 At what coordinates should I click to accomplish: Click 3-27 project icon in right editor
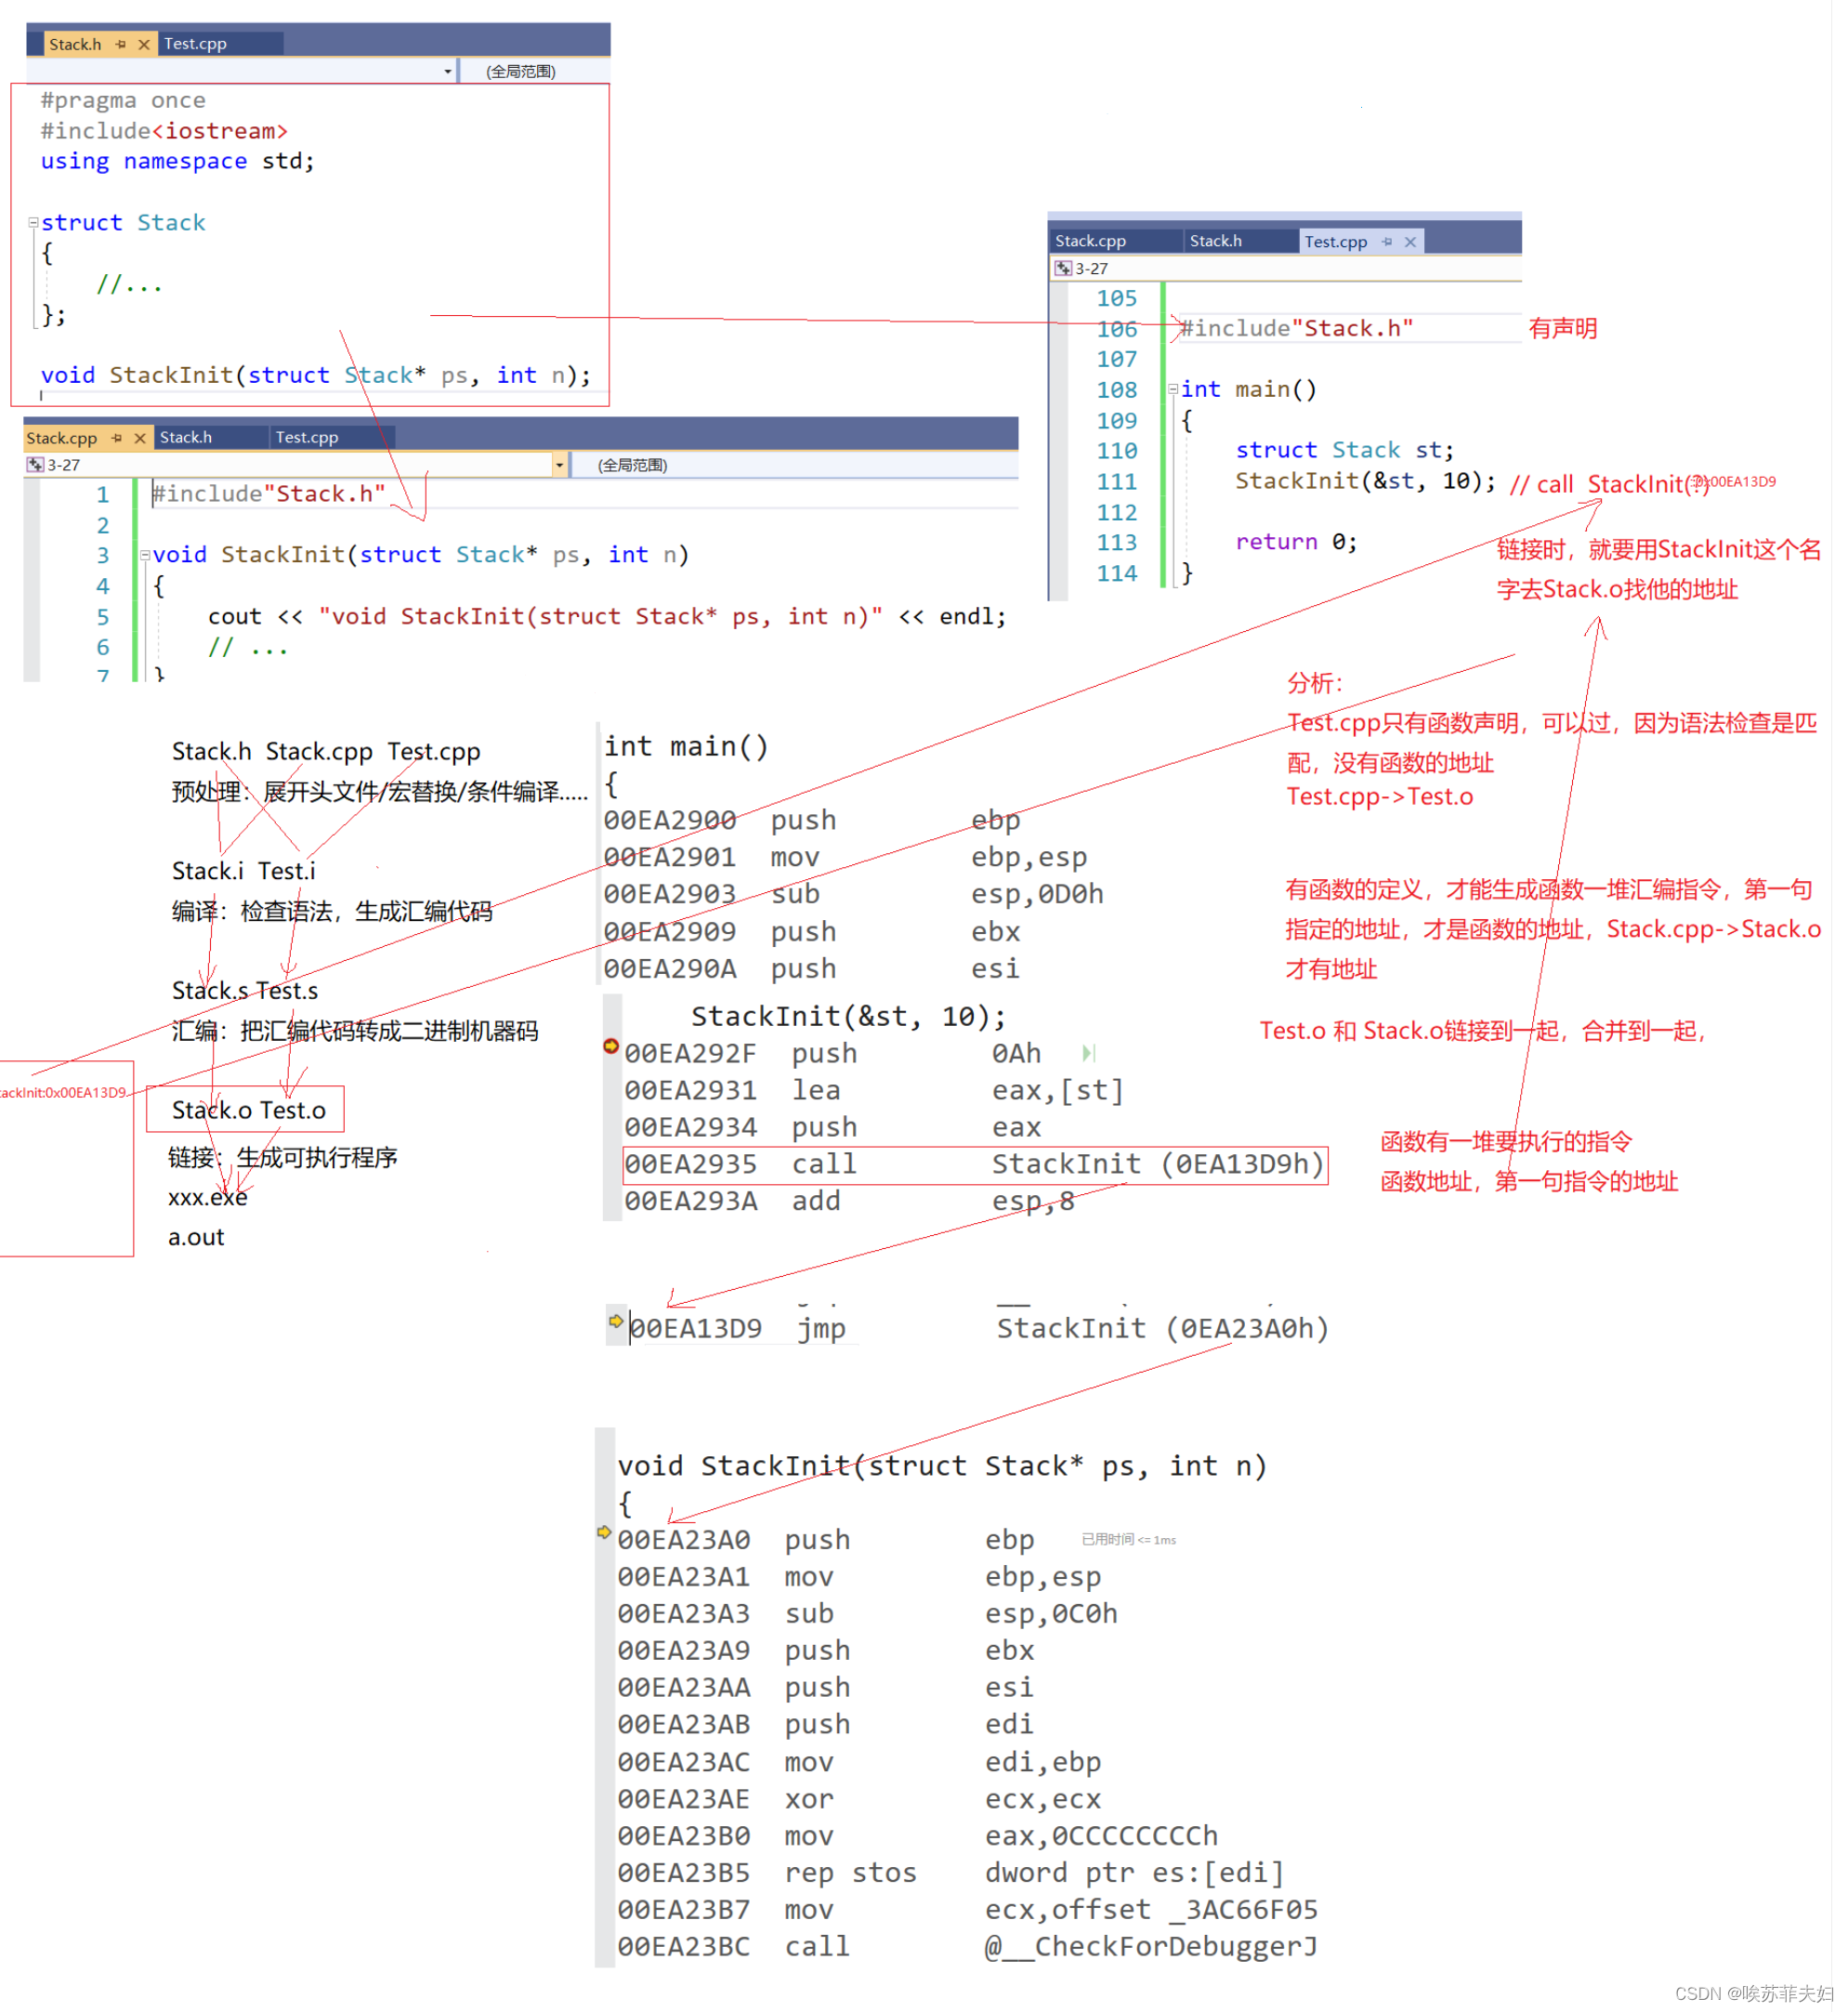(x=1063, y=268)
